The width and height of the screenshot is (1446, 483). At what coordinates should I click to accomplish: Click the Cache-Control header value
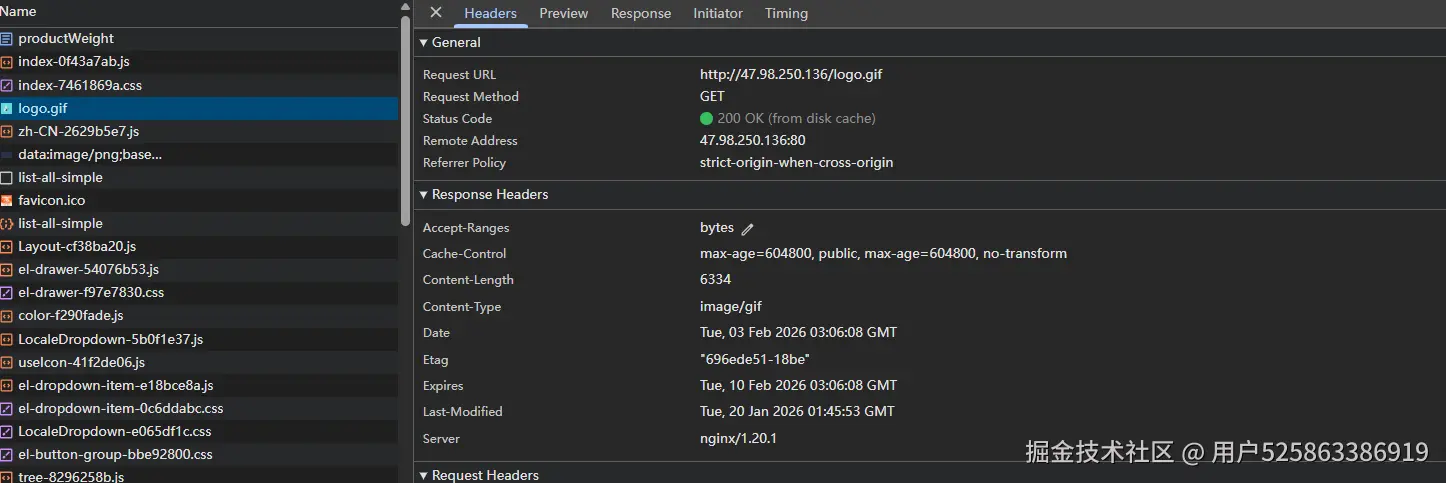coord(883,253)
